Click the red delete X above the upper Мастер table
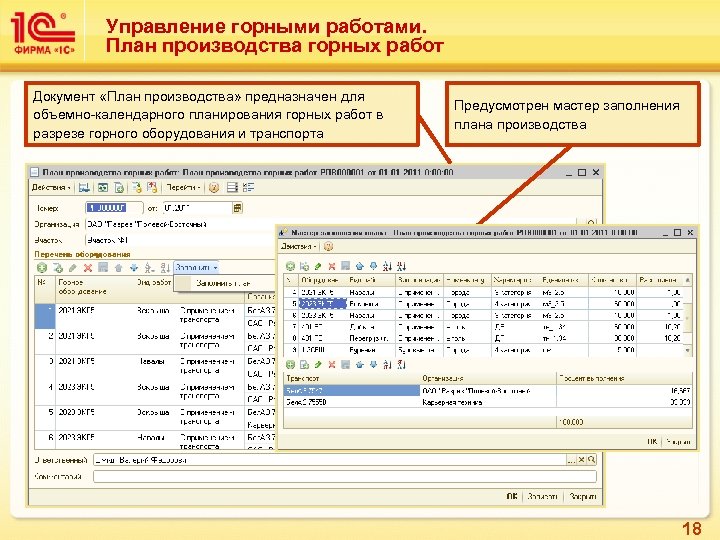Image resolution: width=720 pixels, height=540 pixels. tap(332, 266)
